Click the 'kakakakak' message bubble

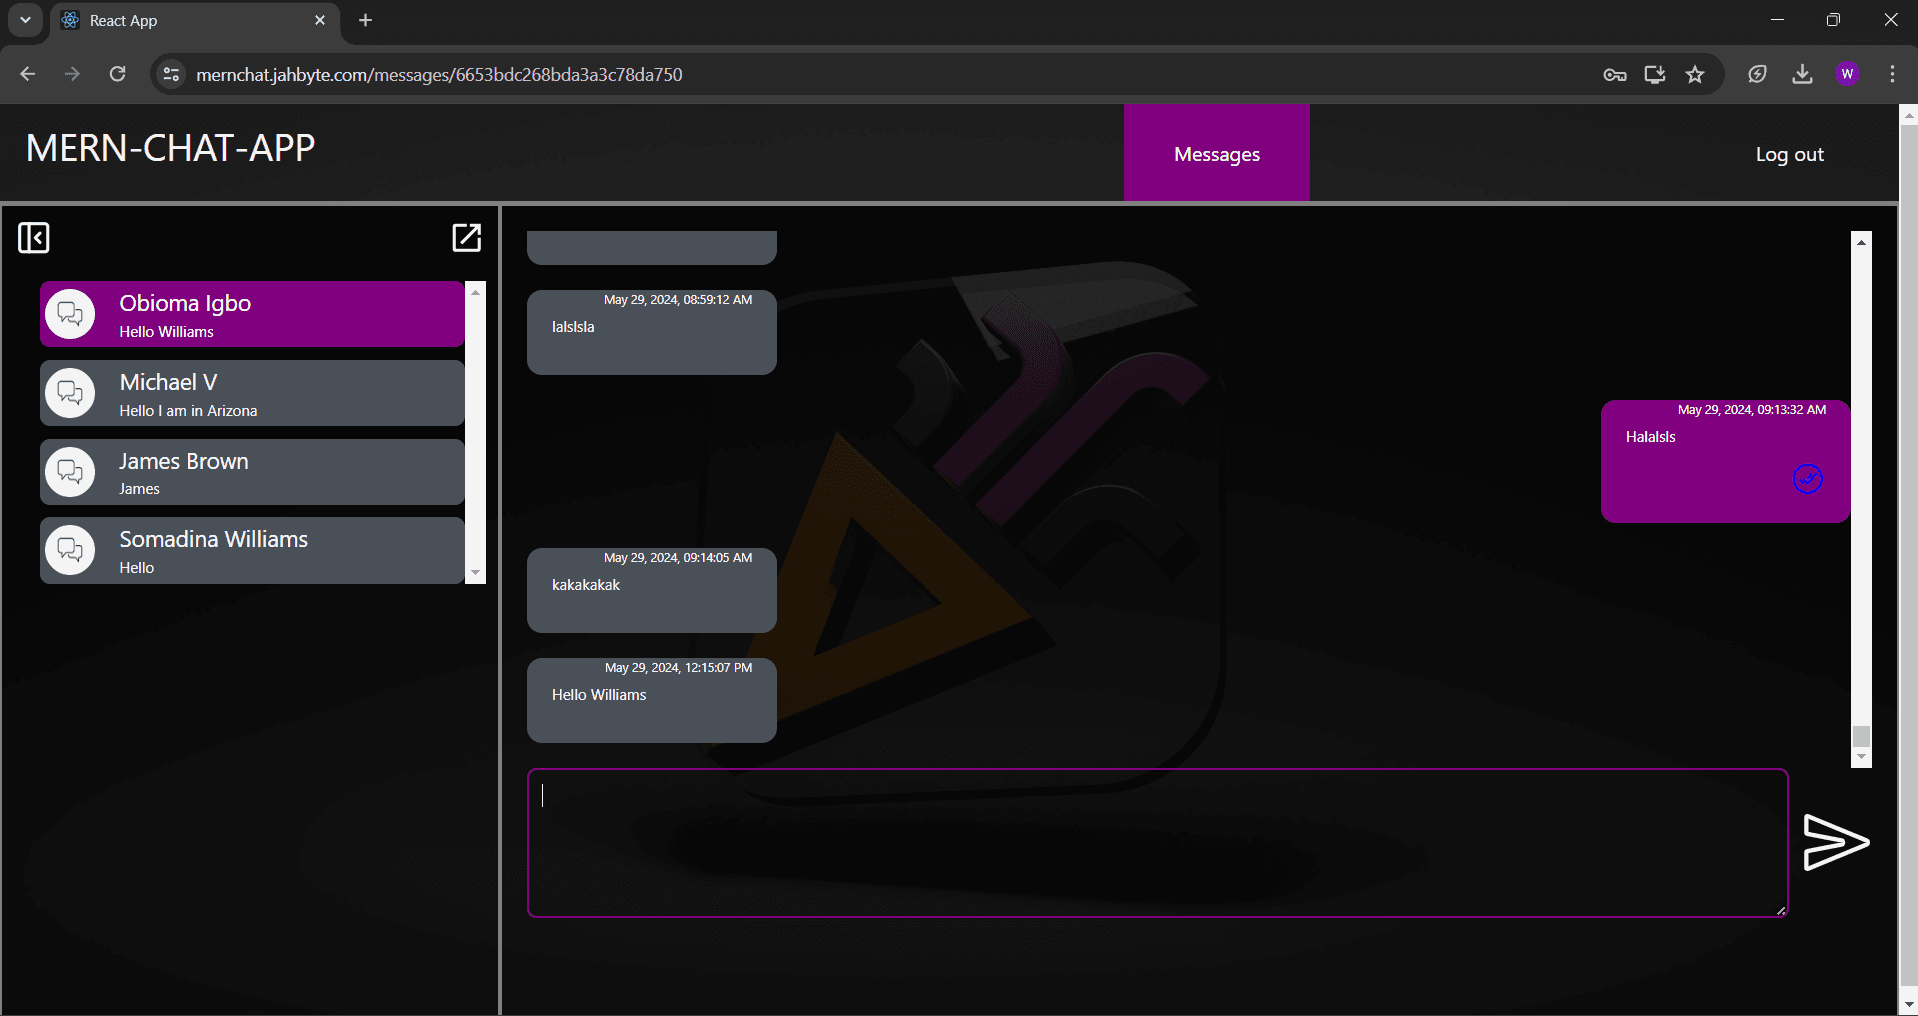click(652, 590)
